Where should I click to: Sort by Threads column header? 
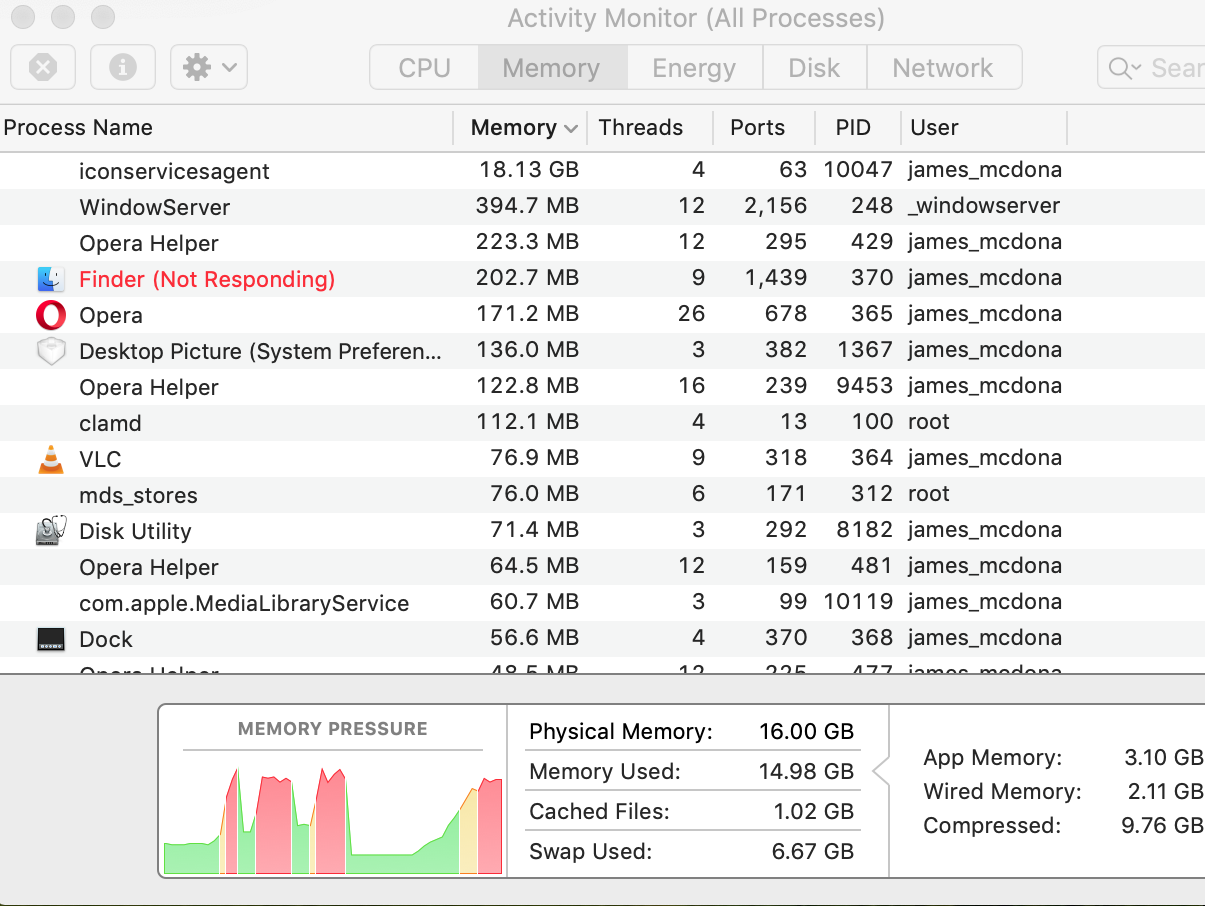pyautogui.click(x=650, y=128)
